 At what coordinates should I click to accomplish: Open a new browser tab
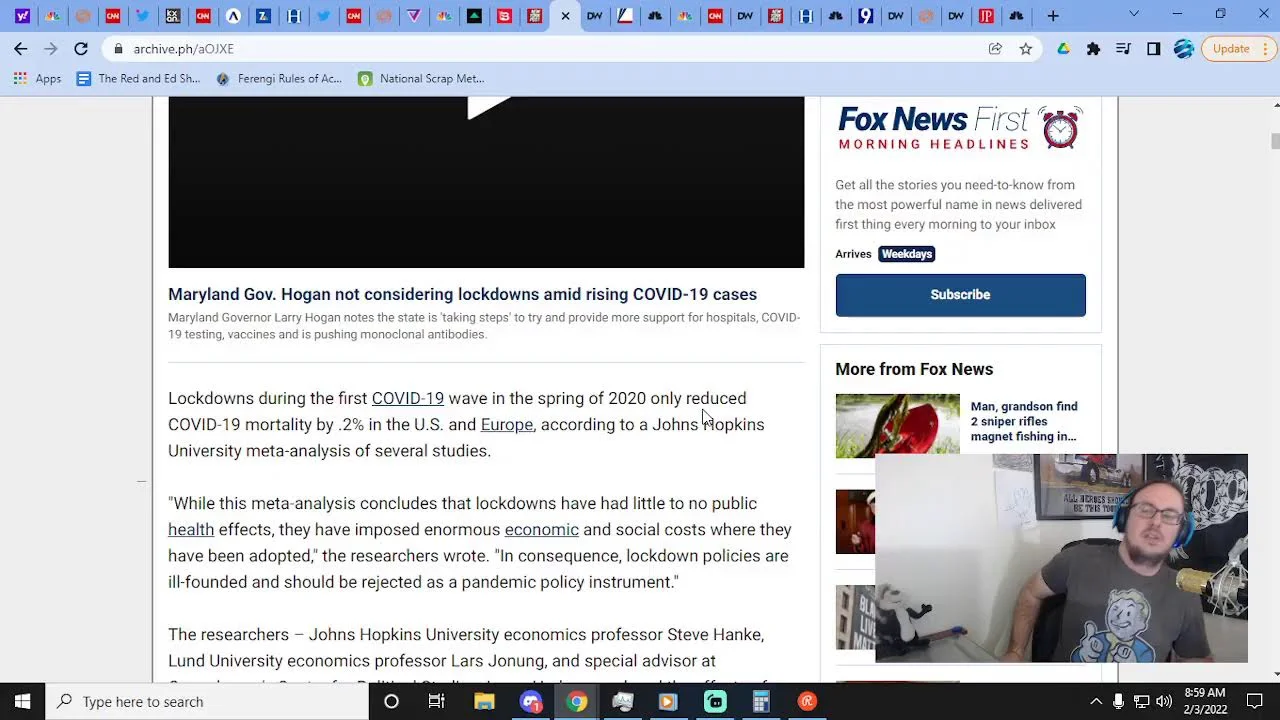(x=1052, y=15)
